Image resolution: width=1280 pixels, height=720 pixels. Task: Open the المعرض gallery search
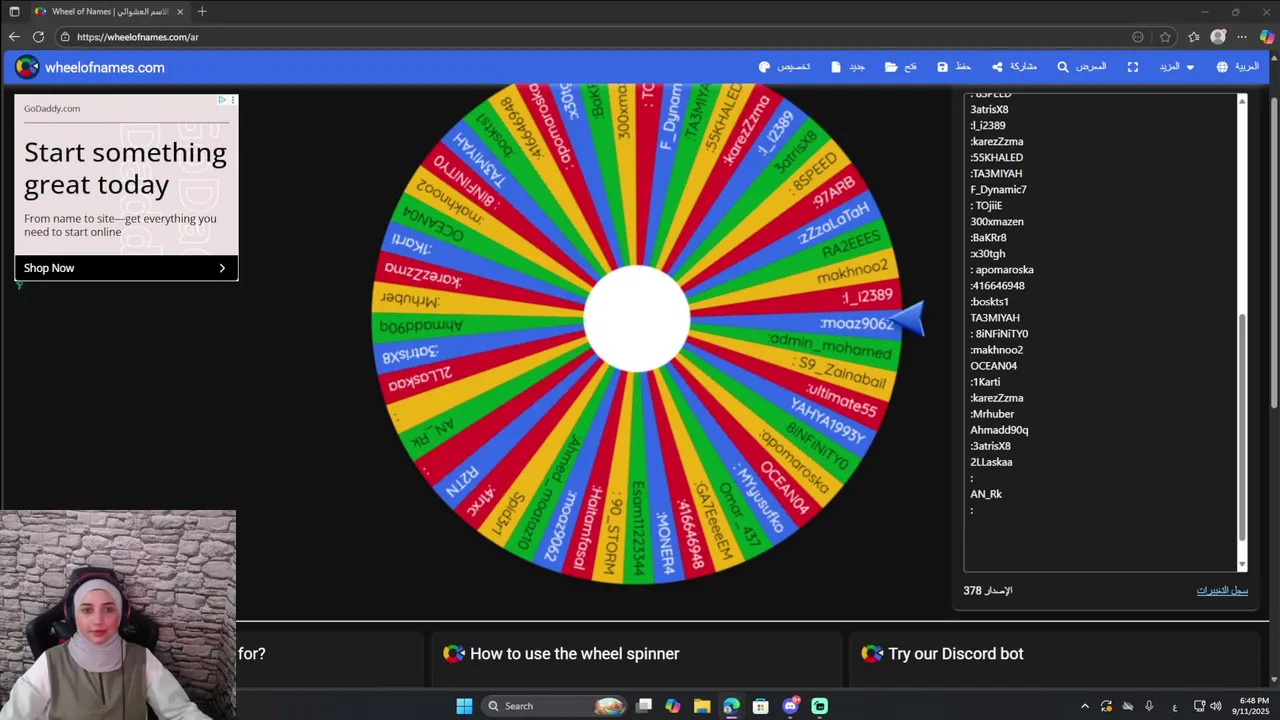pyautogui.click(x=1082, y=67)
